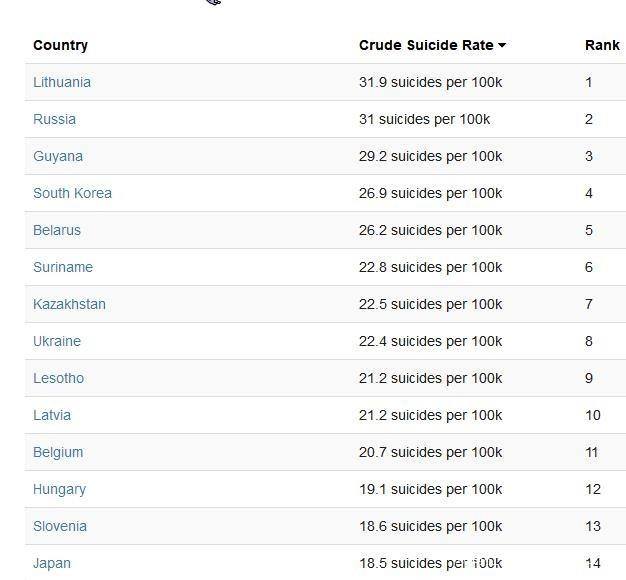Select the Ukraine link
This screenshot has width=626, height=580.
pyautogui.click(x=57, y=341)
